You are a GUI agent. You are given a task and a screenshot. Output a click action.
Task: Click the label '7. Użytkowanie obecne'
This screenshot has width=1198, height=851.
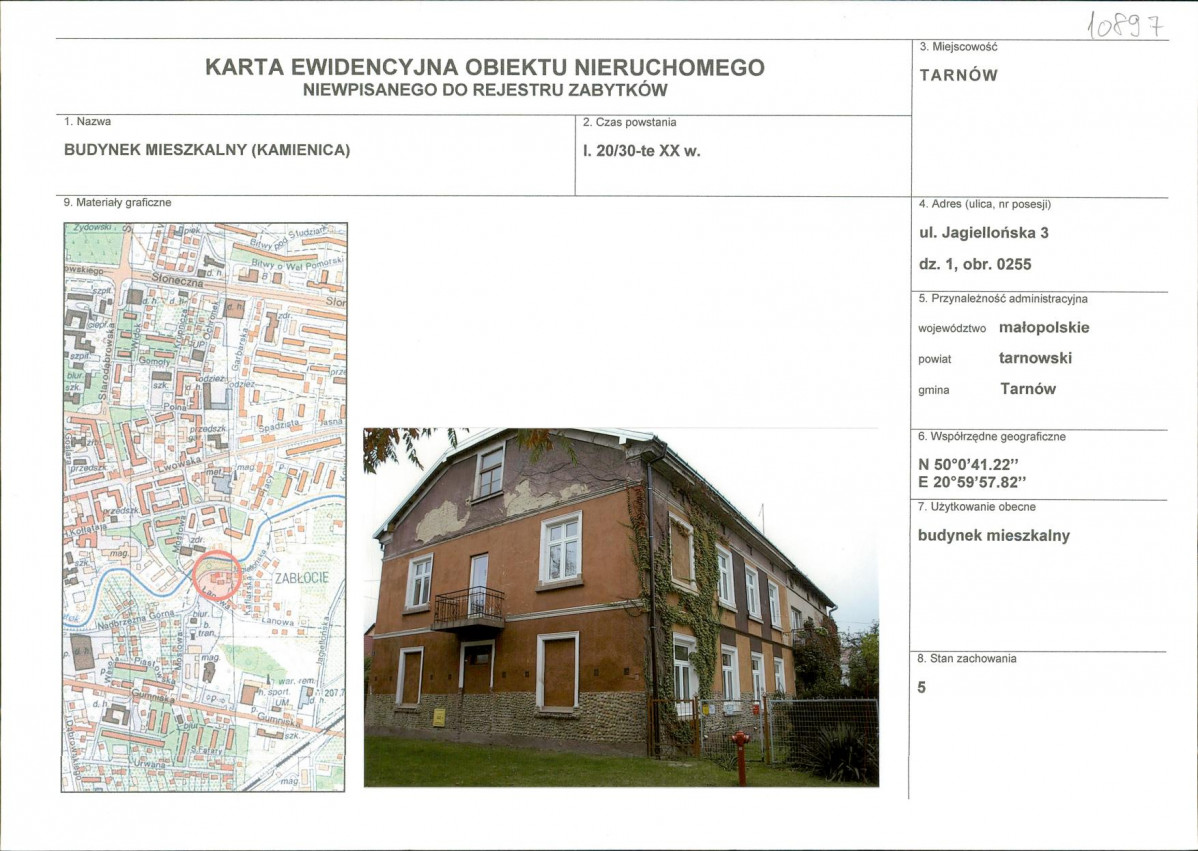[976, 506]
